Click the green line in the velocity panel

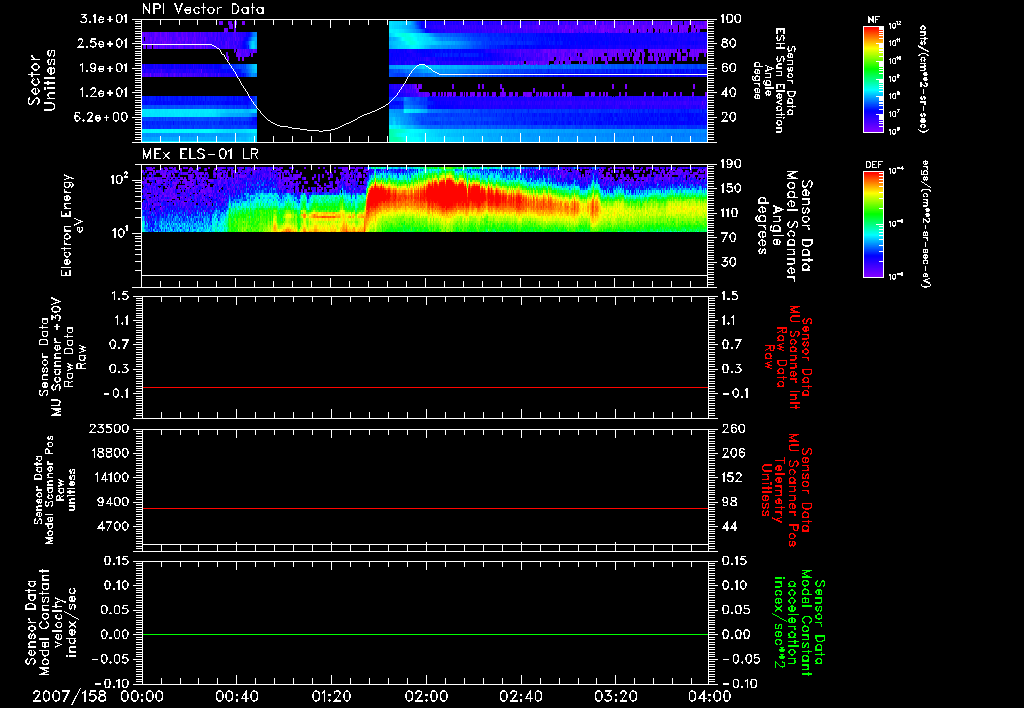pos(424,635)
